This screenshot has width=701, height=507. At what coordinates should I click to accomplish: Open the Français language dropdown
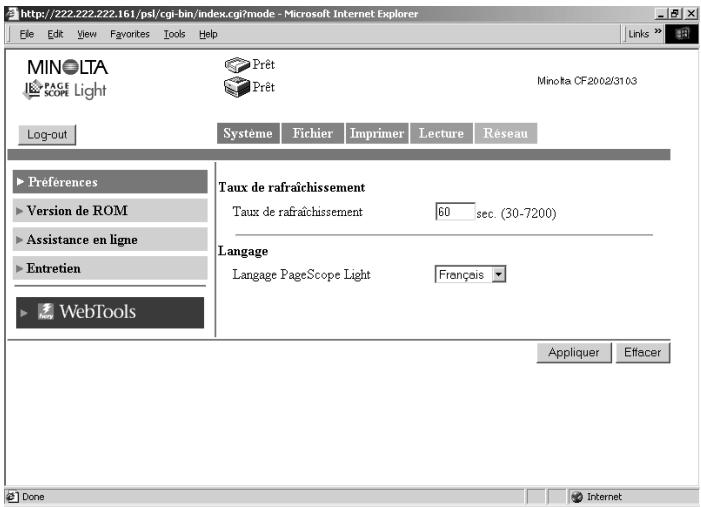point(470,275)
